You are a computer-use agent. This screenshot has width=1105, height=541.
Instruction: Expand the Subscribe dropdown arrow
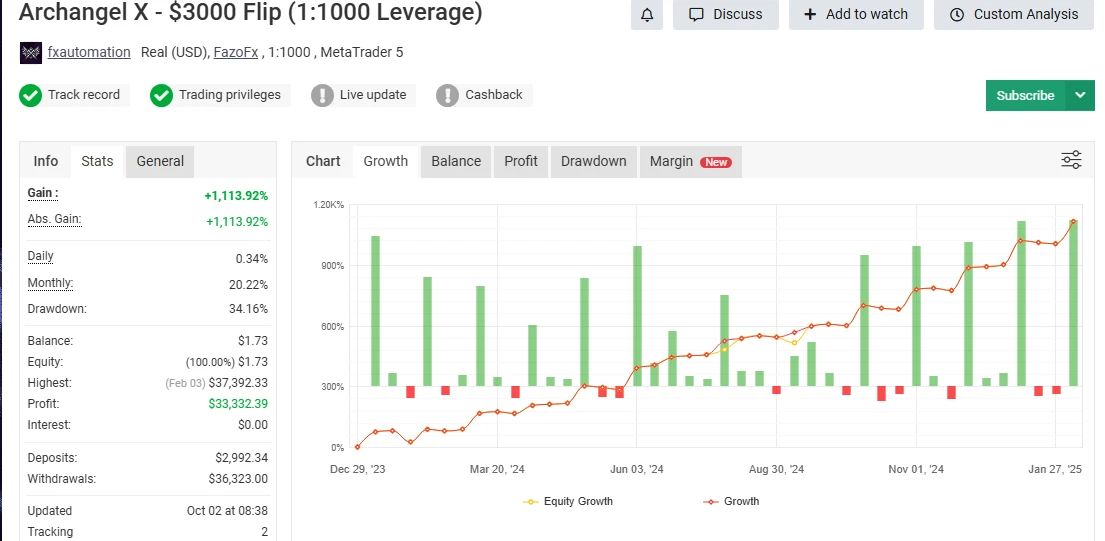tap(1079, 95)
